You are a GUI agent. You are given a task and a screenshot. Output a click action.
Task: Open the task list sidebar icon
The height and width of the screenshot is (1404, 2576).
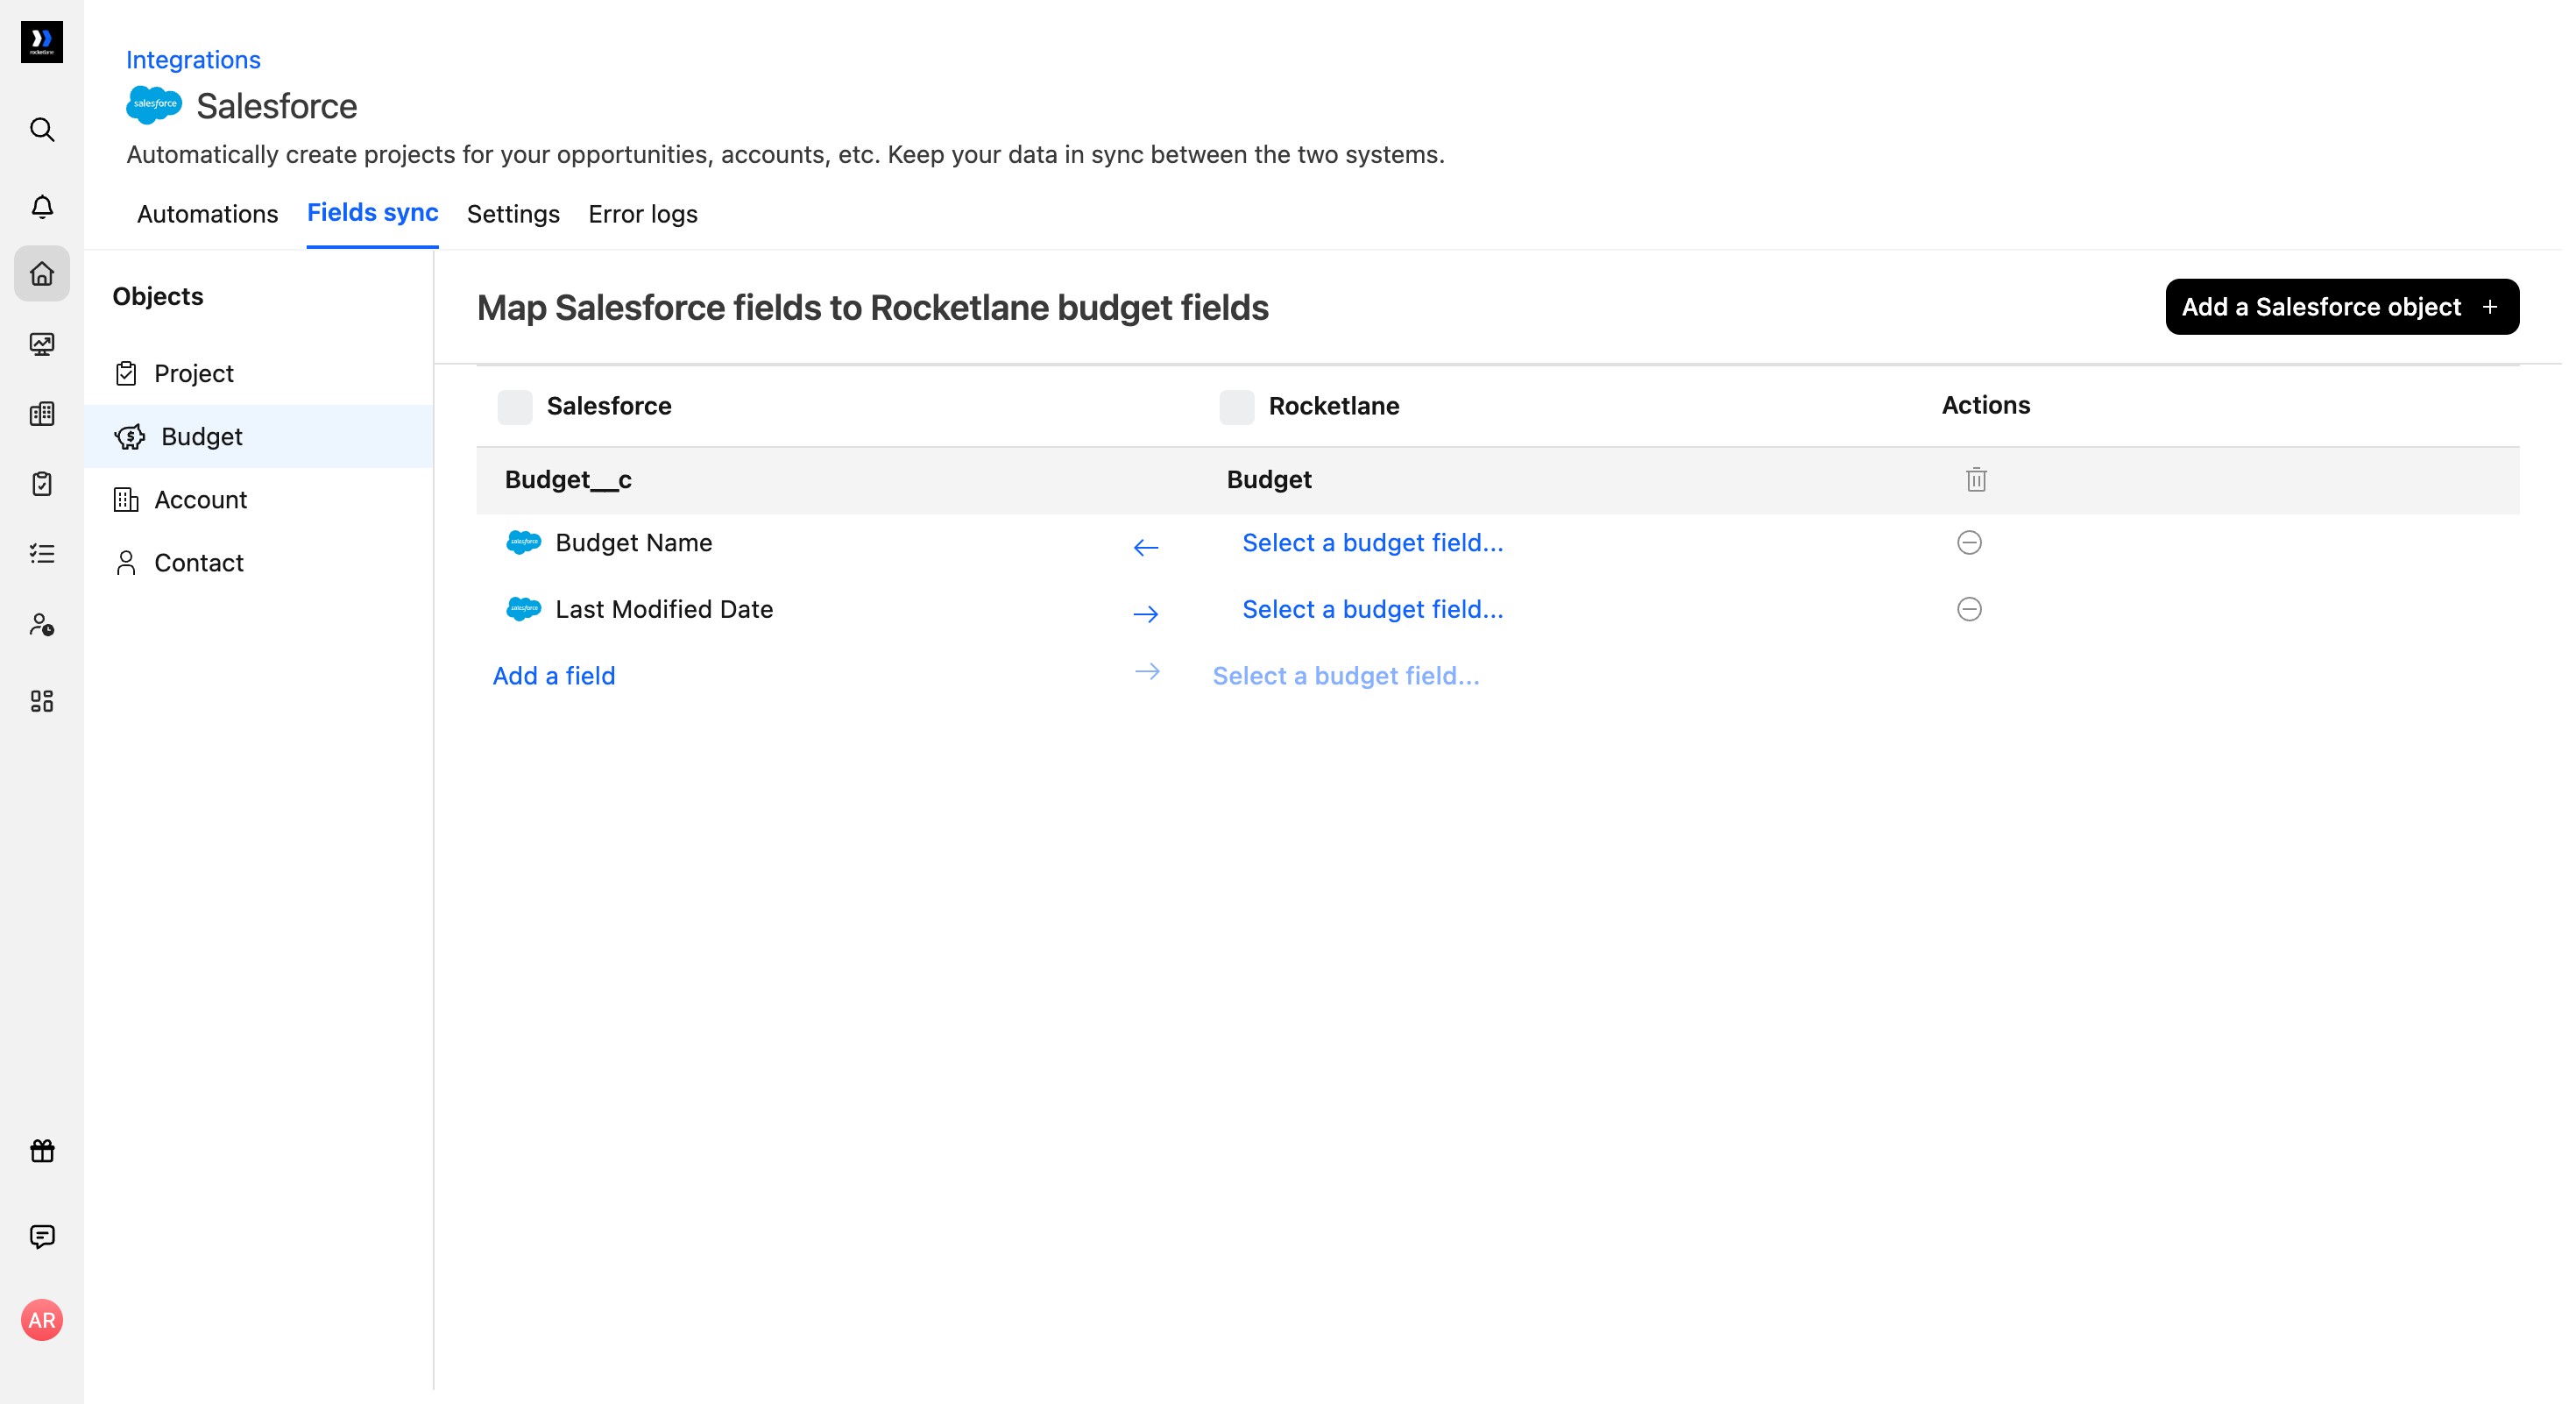pos(42,554)
